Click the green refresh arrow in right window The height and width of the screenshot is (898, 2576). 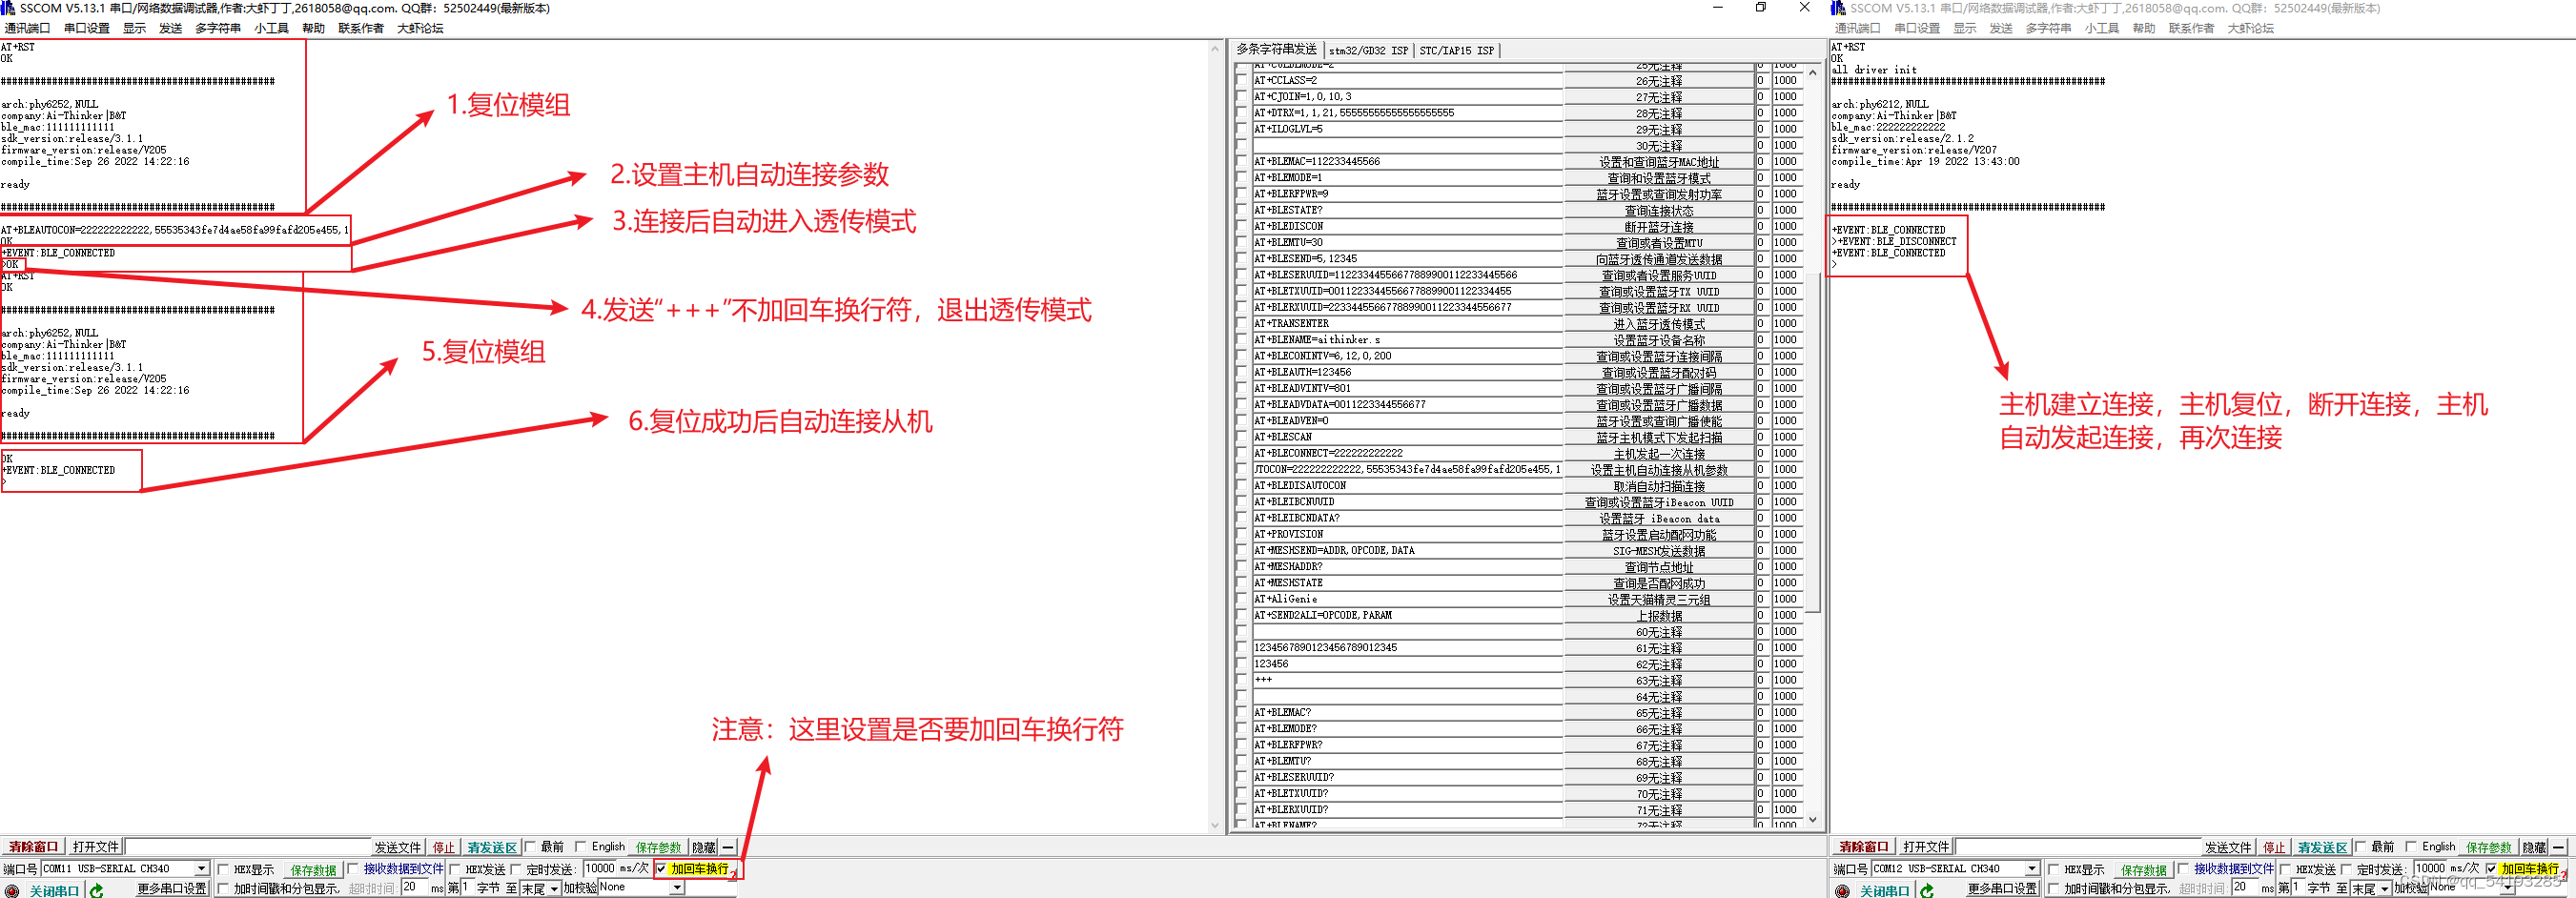[1927, 890]
